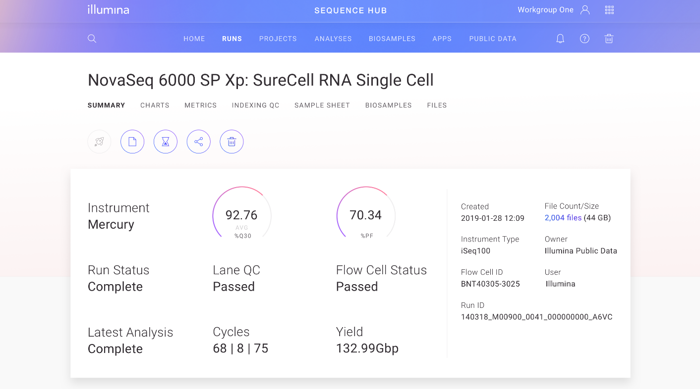Click the document file icon button
The width and height of the screenshot is (700, 389).
click(x=132, y=142)
